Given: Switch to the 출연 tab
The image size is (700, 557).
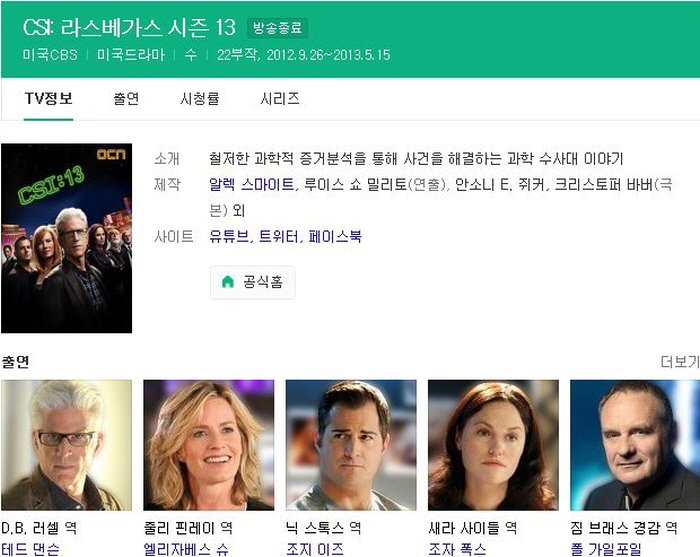Looking at the screenshot, I should pos(126,99).
